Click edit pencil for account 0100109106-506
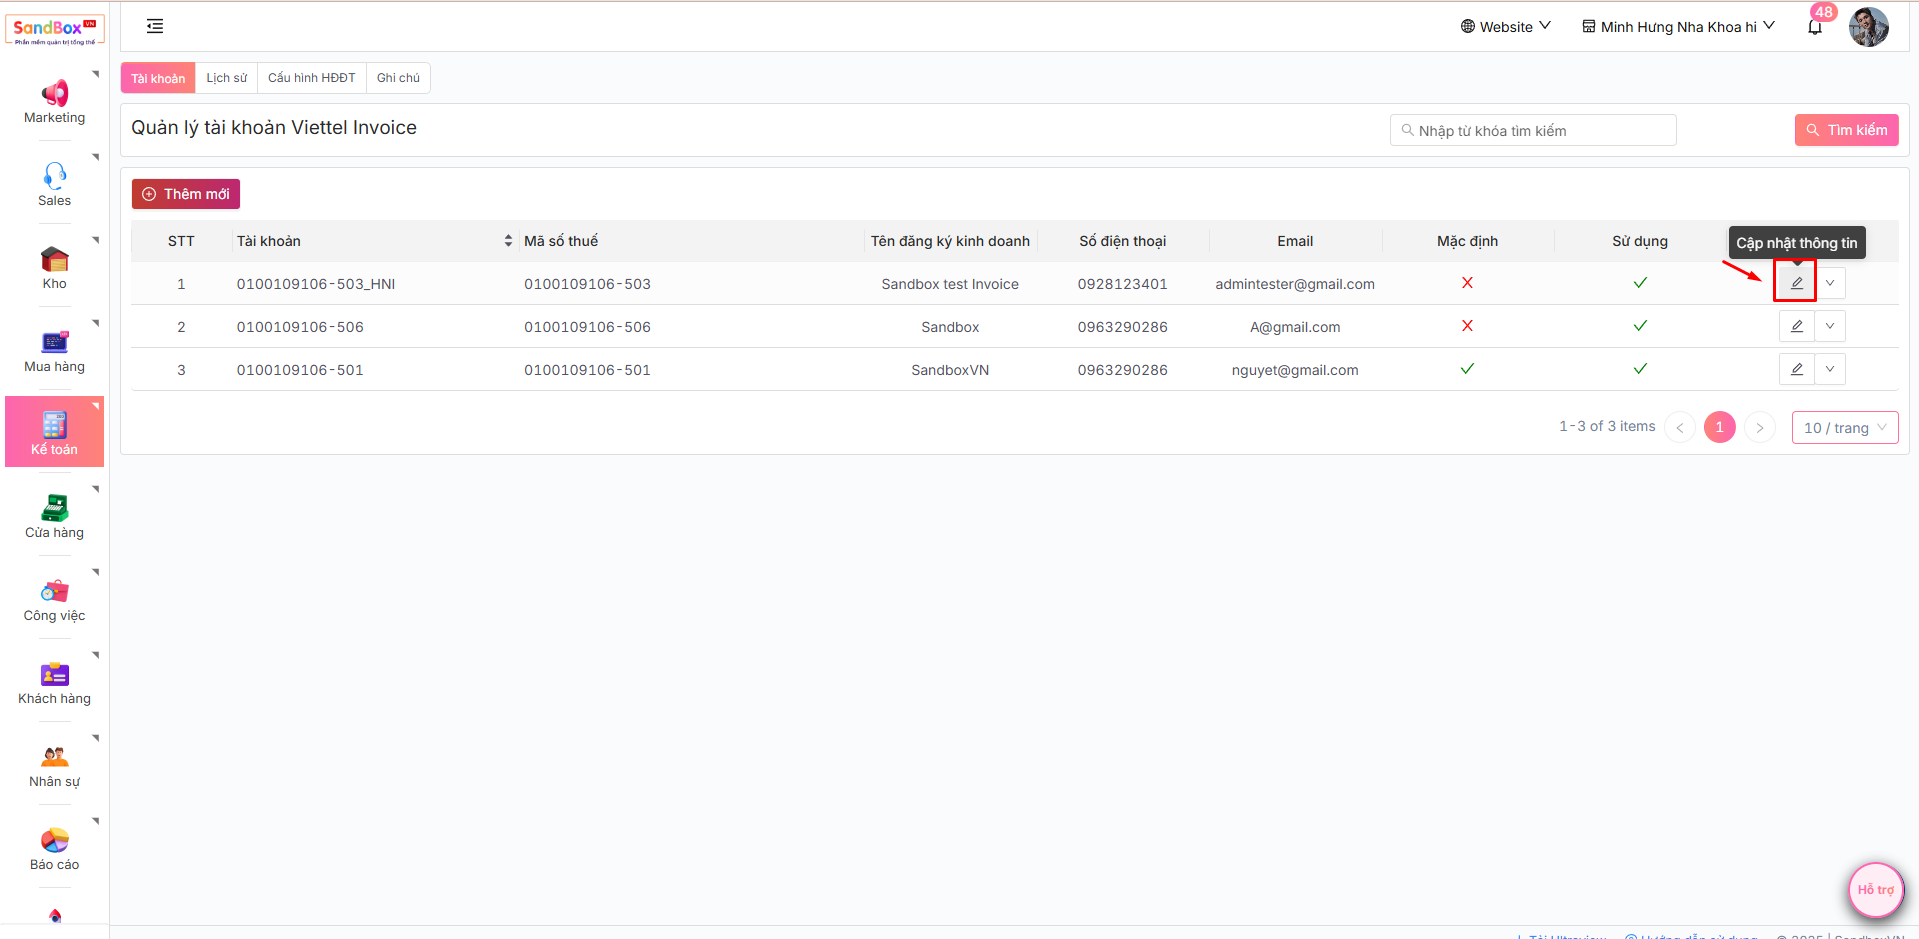This screenshot has width=1919, height=939. pyautogui.click(x=1796, y=326)
